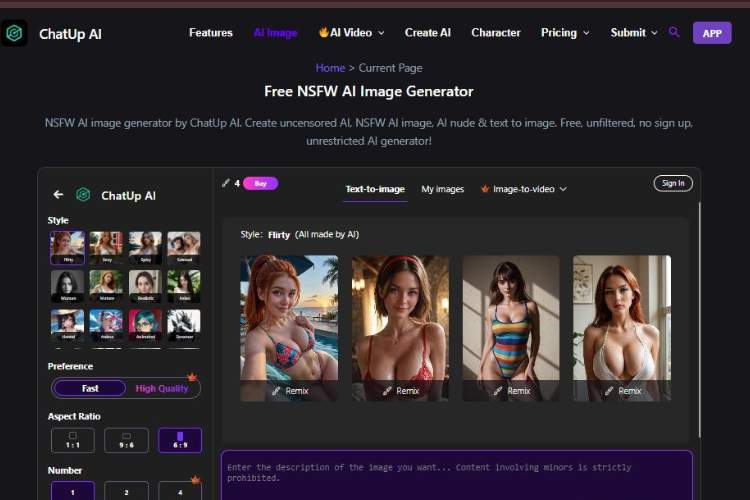Click the search magnifier icon

[x=674, y=32]
